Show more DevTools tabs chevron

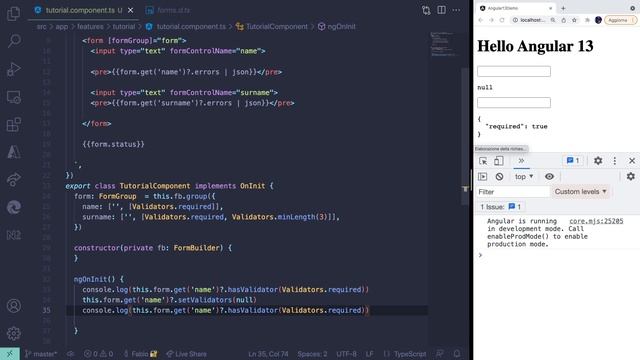521,161
